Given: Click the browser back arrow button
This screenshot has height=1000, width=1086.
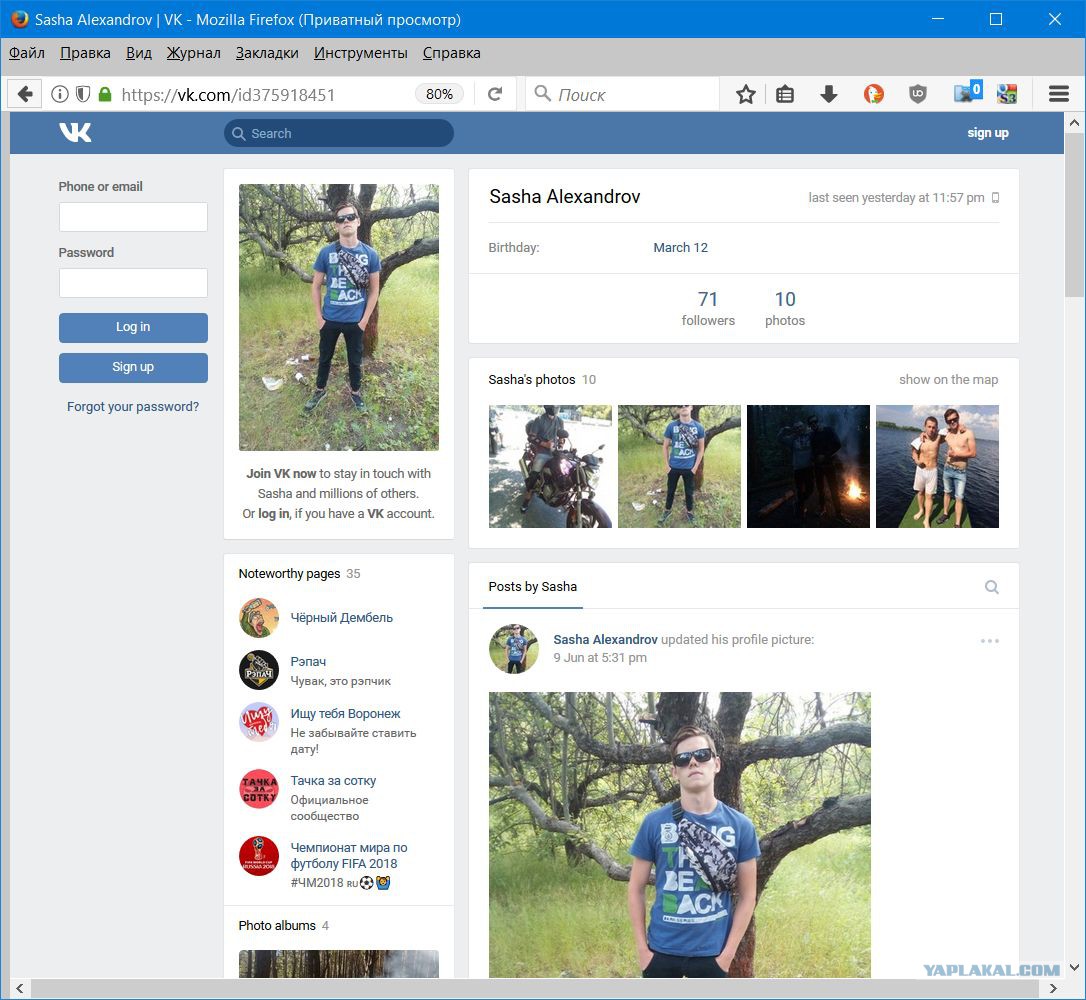Looking at the screenshot, I should (x=25, y=93).
